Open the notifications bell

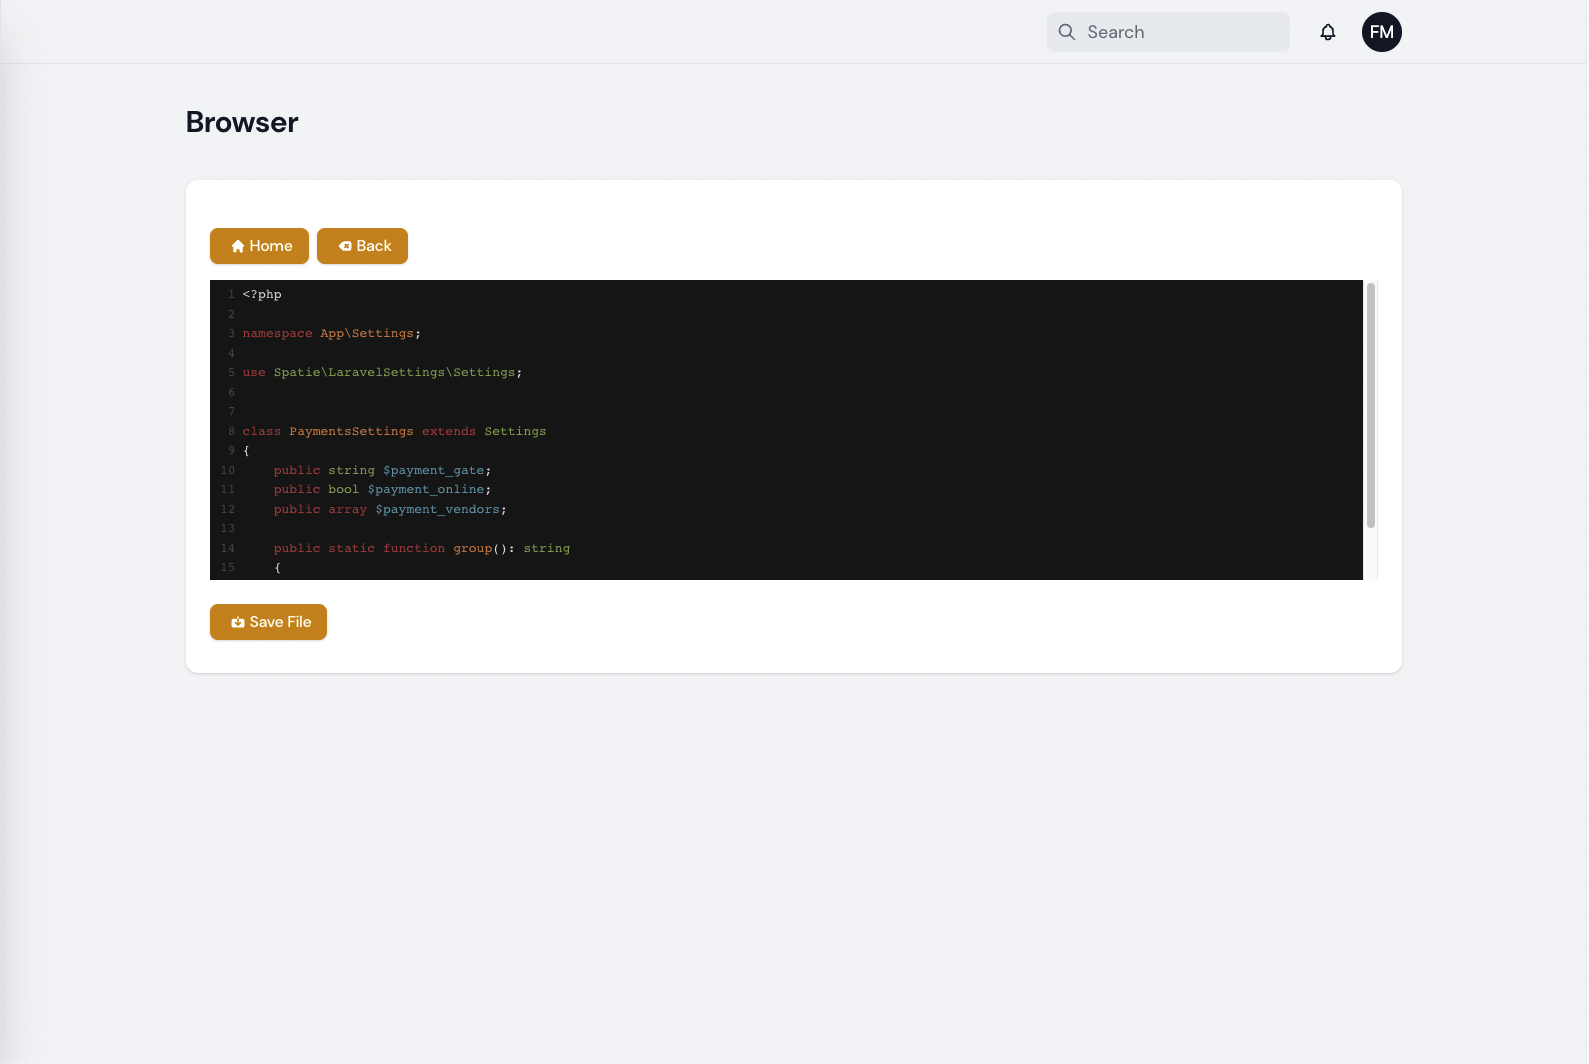coord(1328,32)
